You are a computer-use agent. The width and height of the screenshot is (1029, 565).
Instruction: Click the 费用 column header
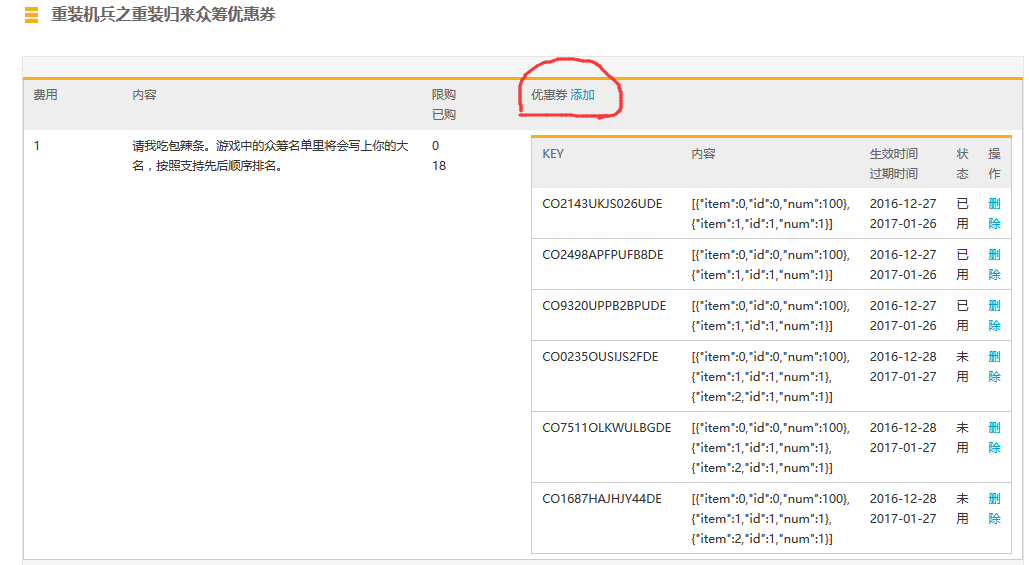coord(45,94)
